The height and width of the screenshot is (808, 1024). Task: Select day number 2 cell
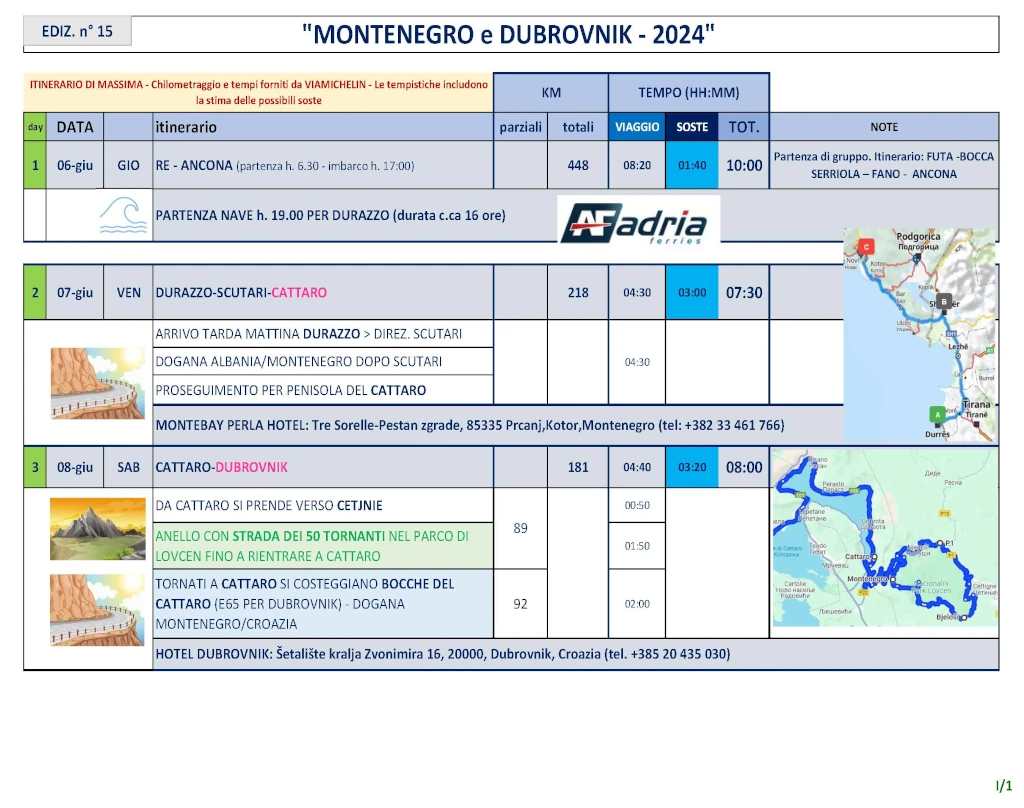pyautogui.click(x=35, y=293)
